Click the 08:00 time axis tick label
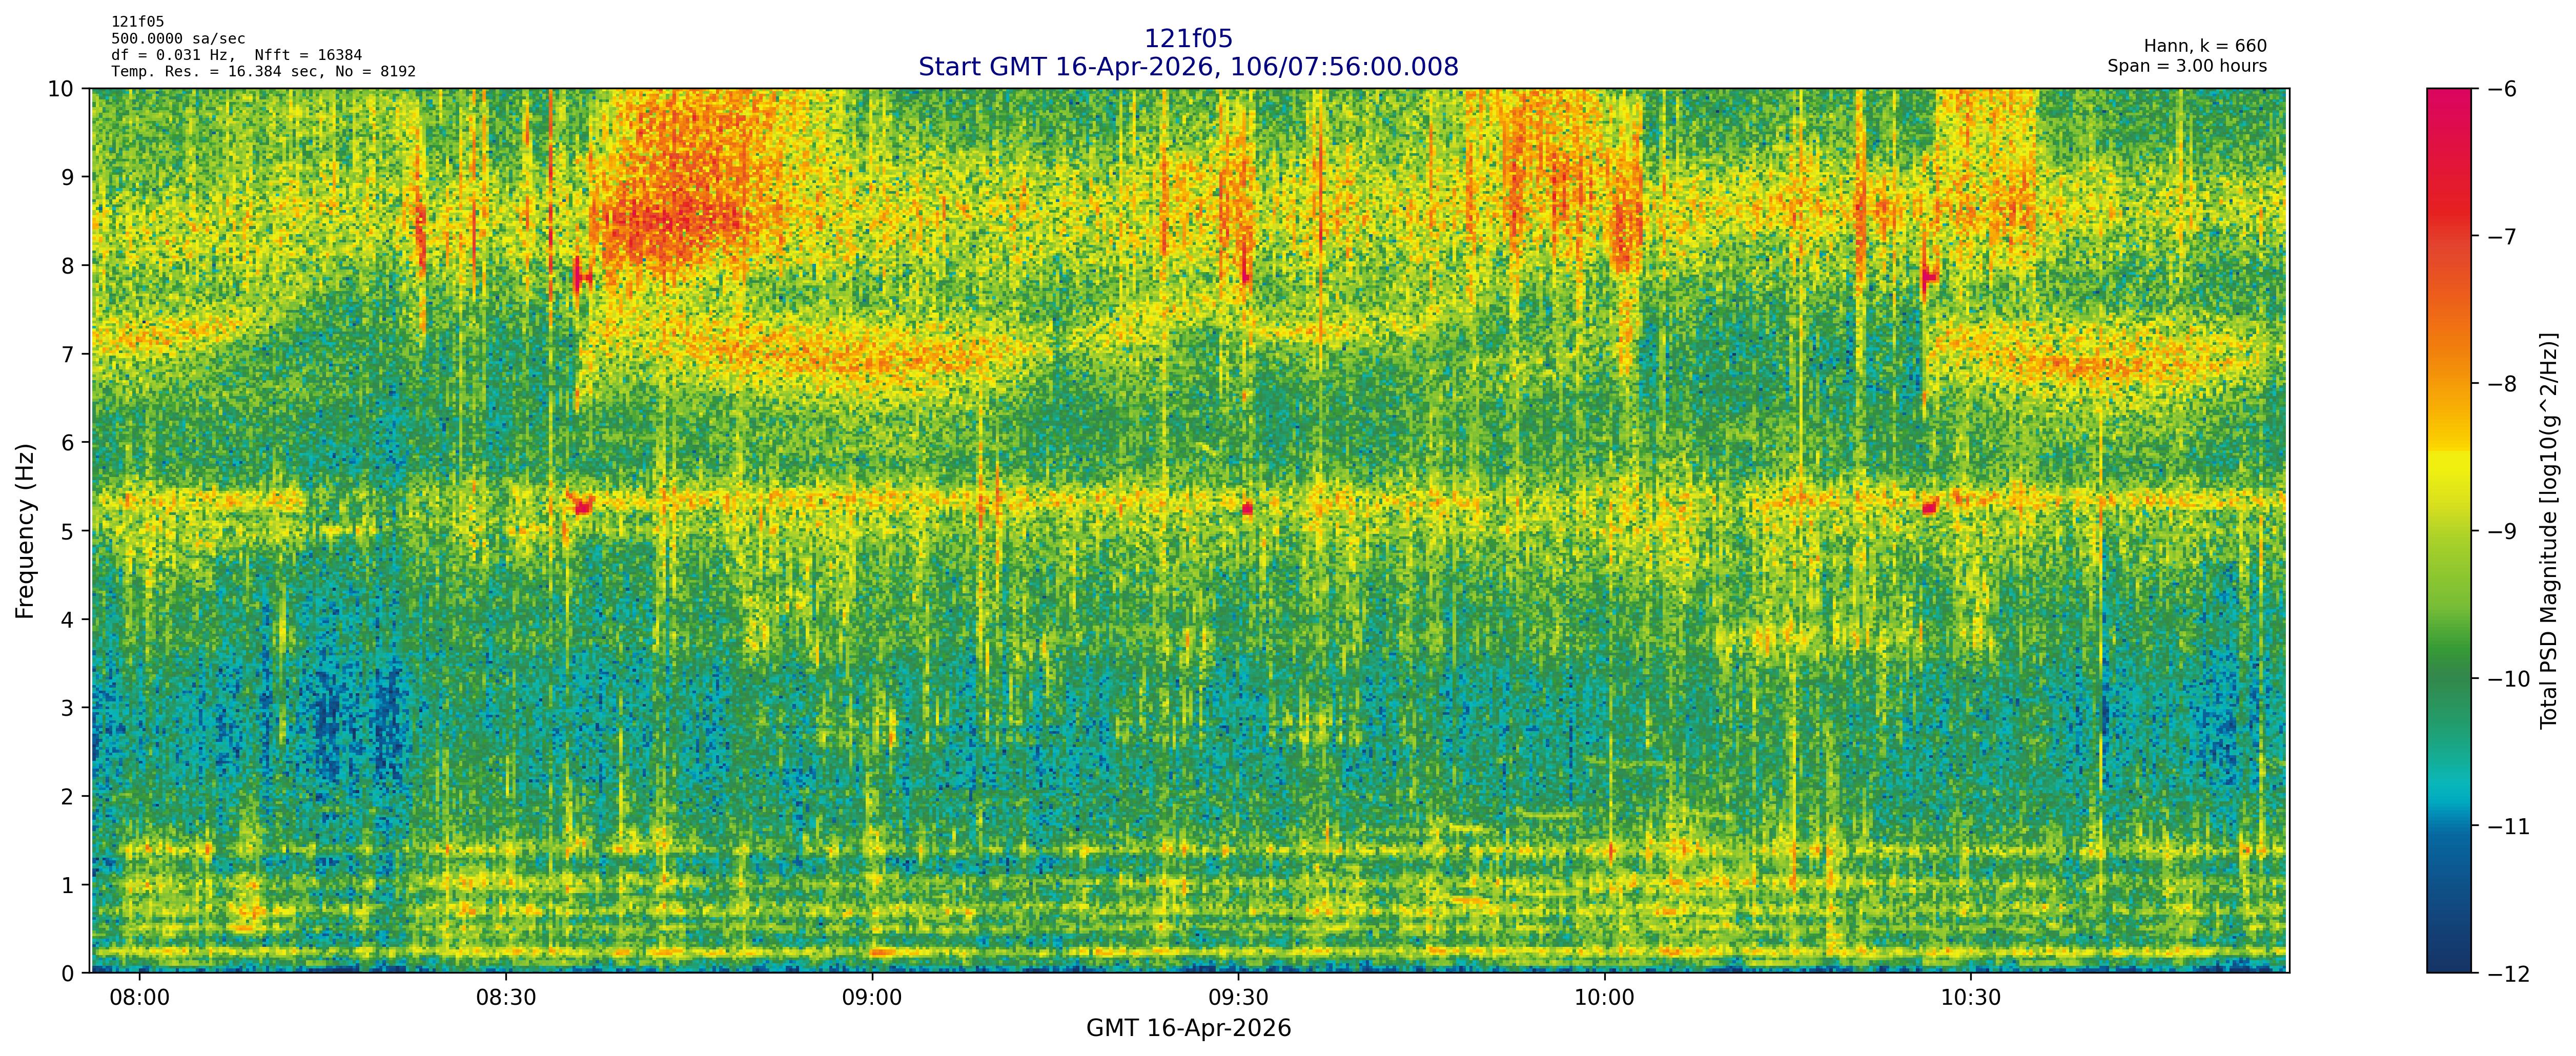2576x1056 pixels. coord(139,998)
